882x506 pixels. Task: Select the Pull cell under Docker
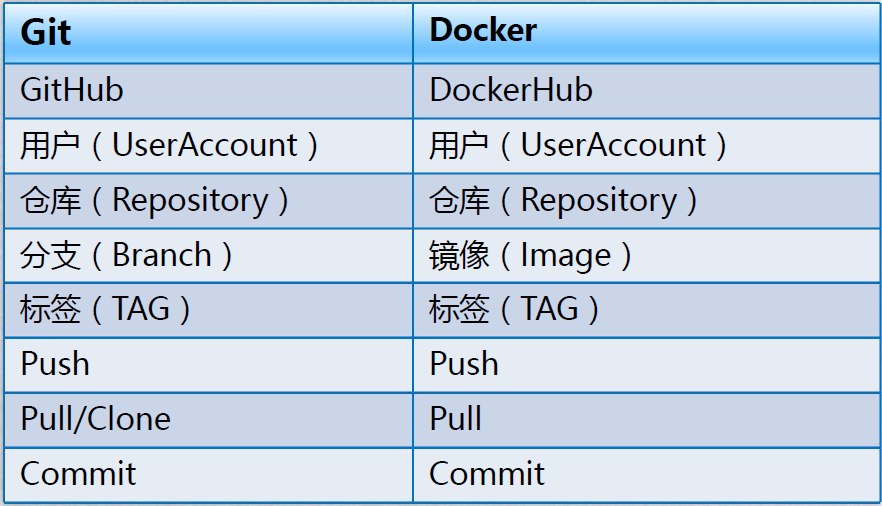point(455,419)
